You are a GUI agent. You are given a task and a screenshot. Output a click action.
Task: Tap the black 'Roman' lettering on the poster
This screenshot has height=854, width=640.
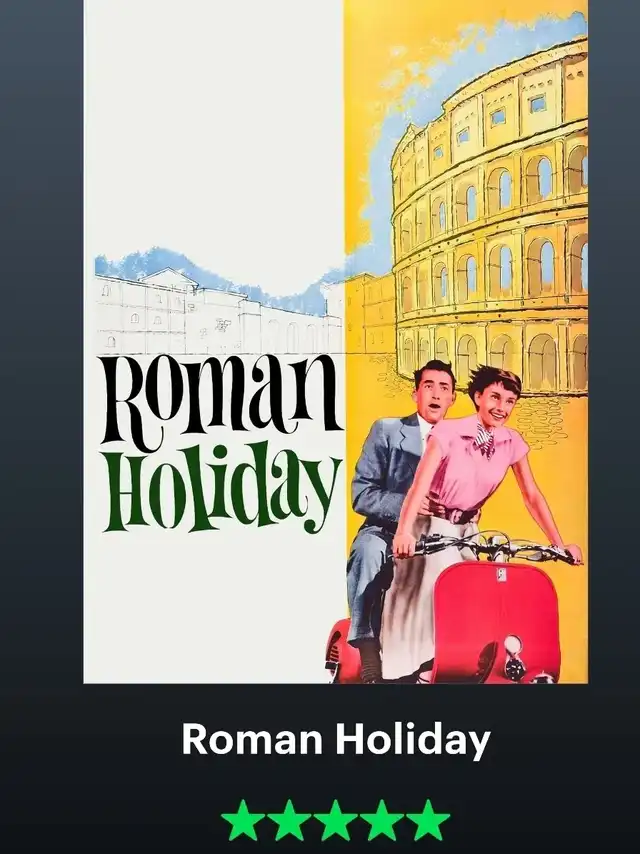[223, 400]
